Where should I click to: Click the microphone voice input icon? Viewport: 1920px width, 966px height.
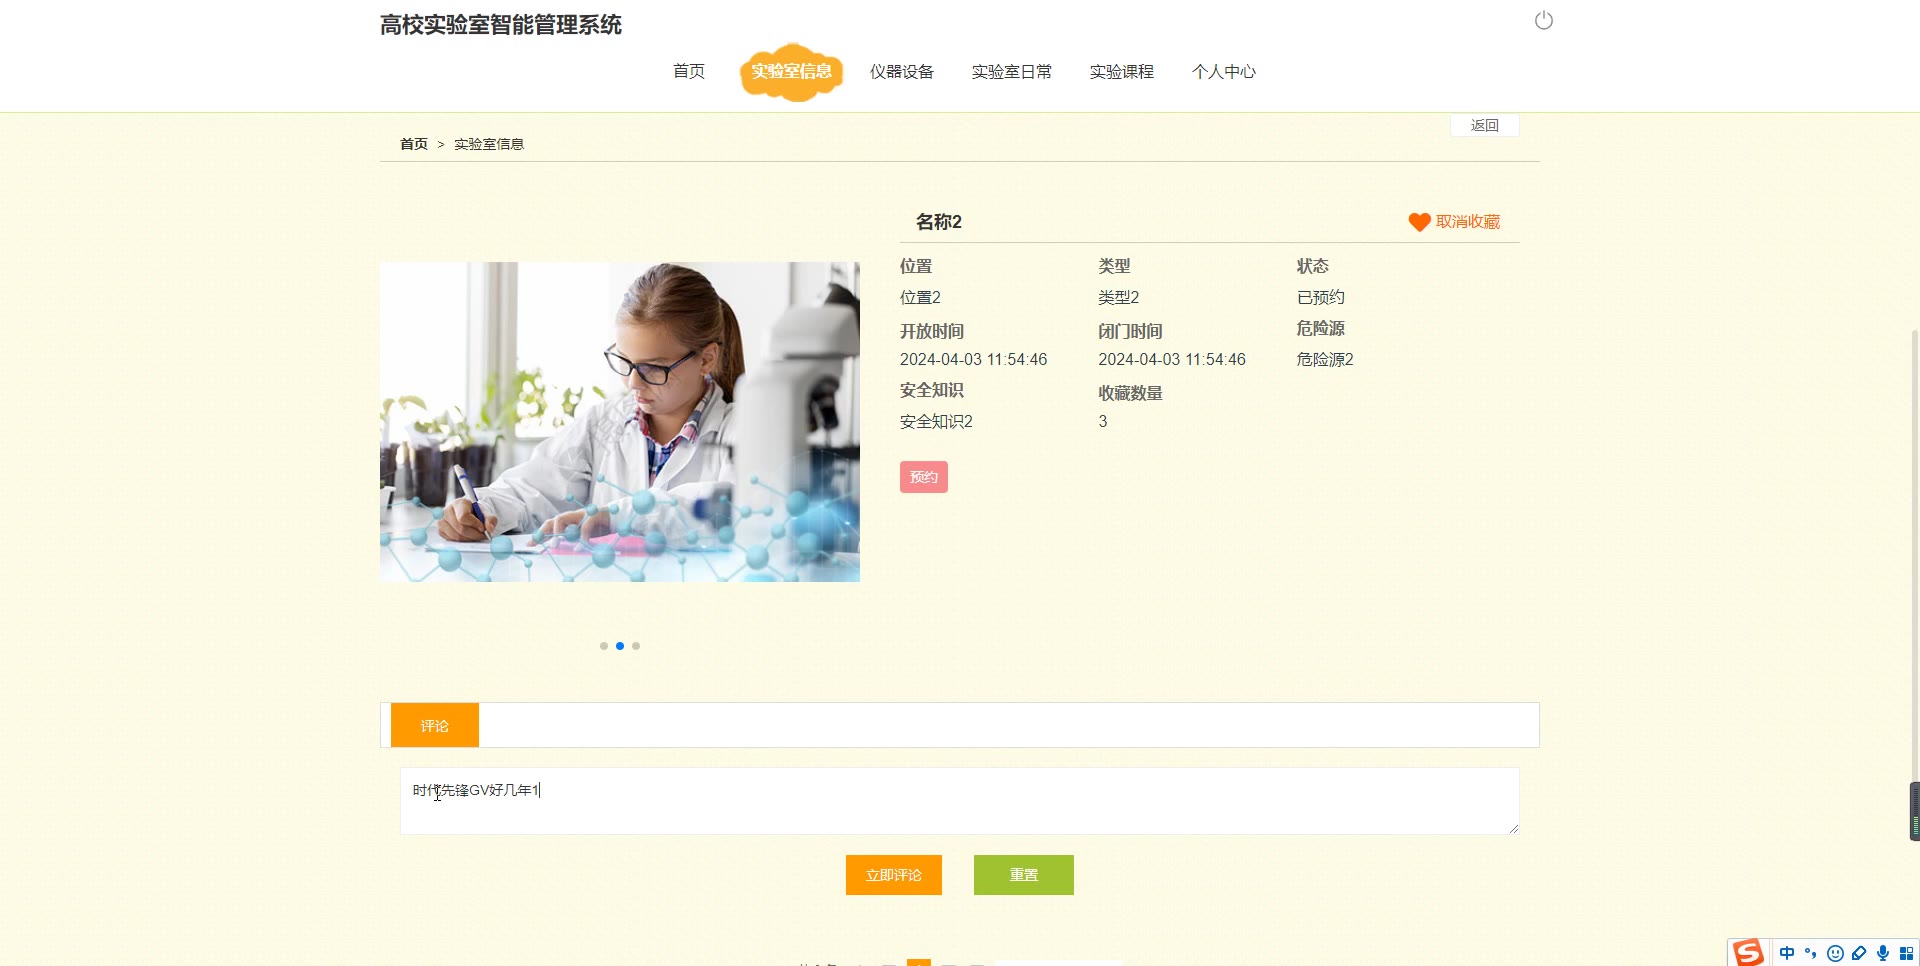(1883, 953)
